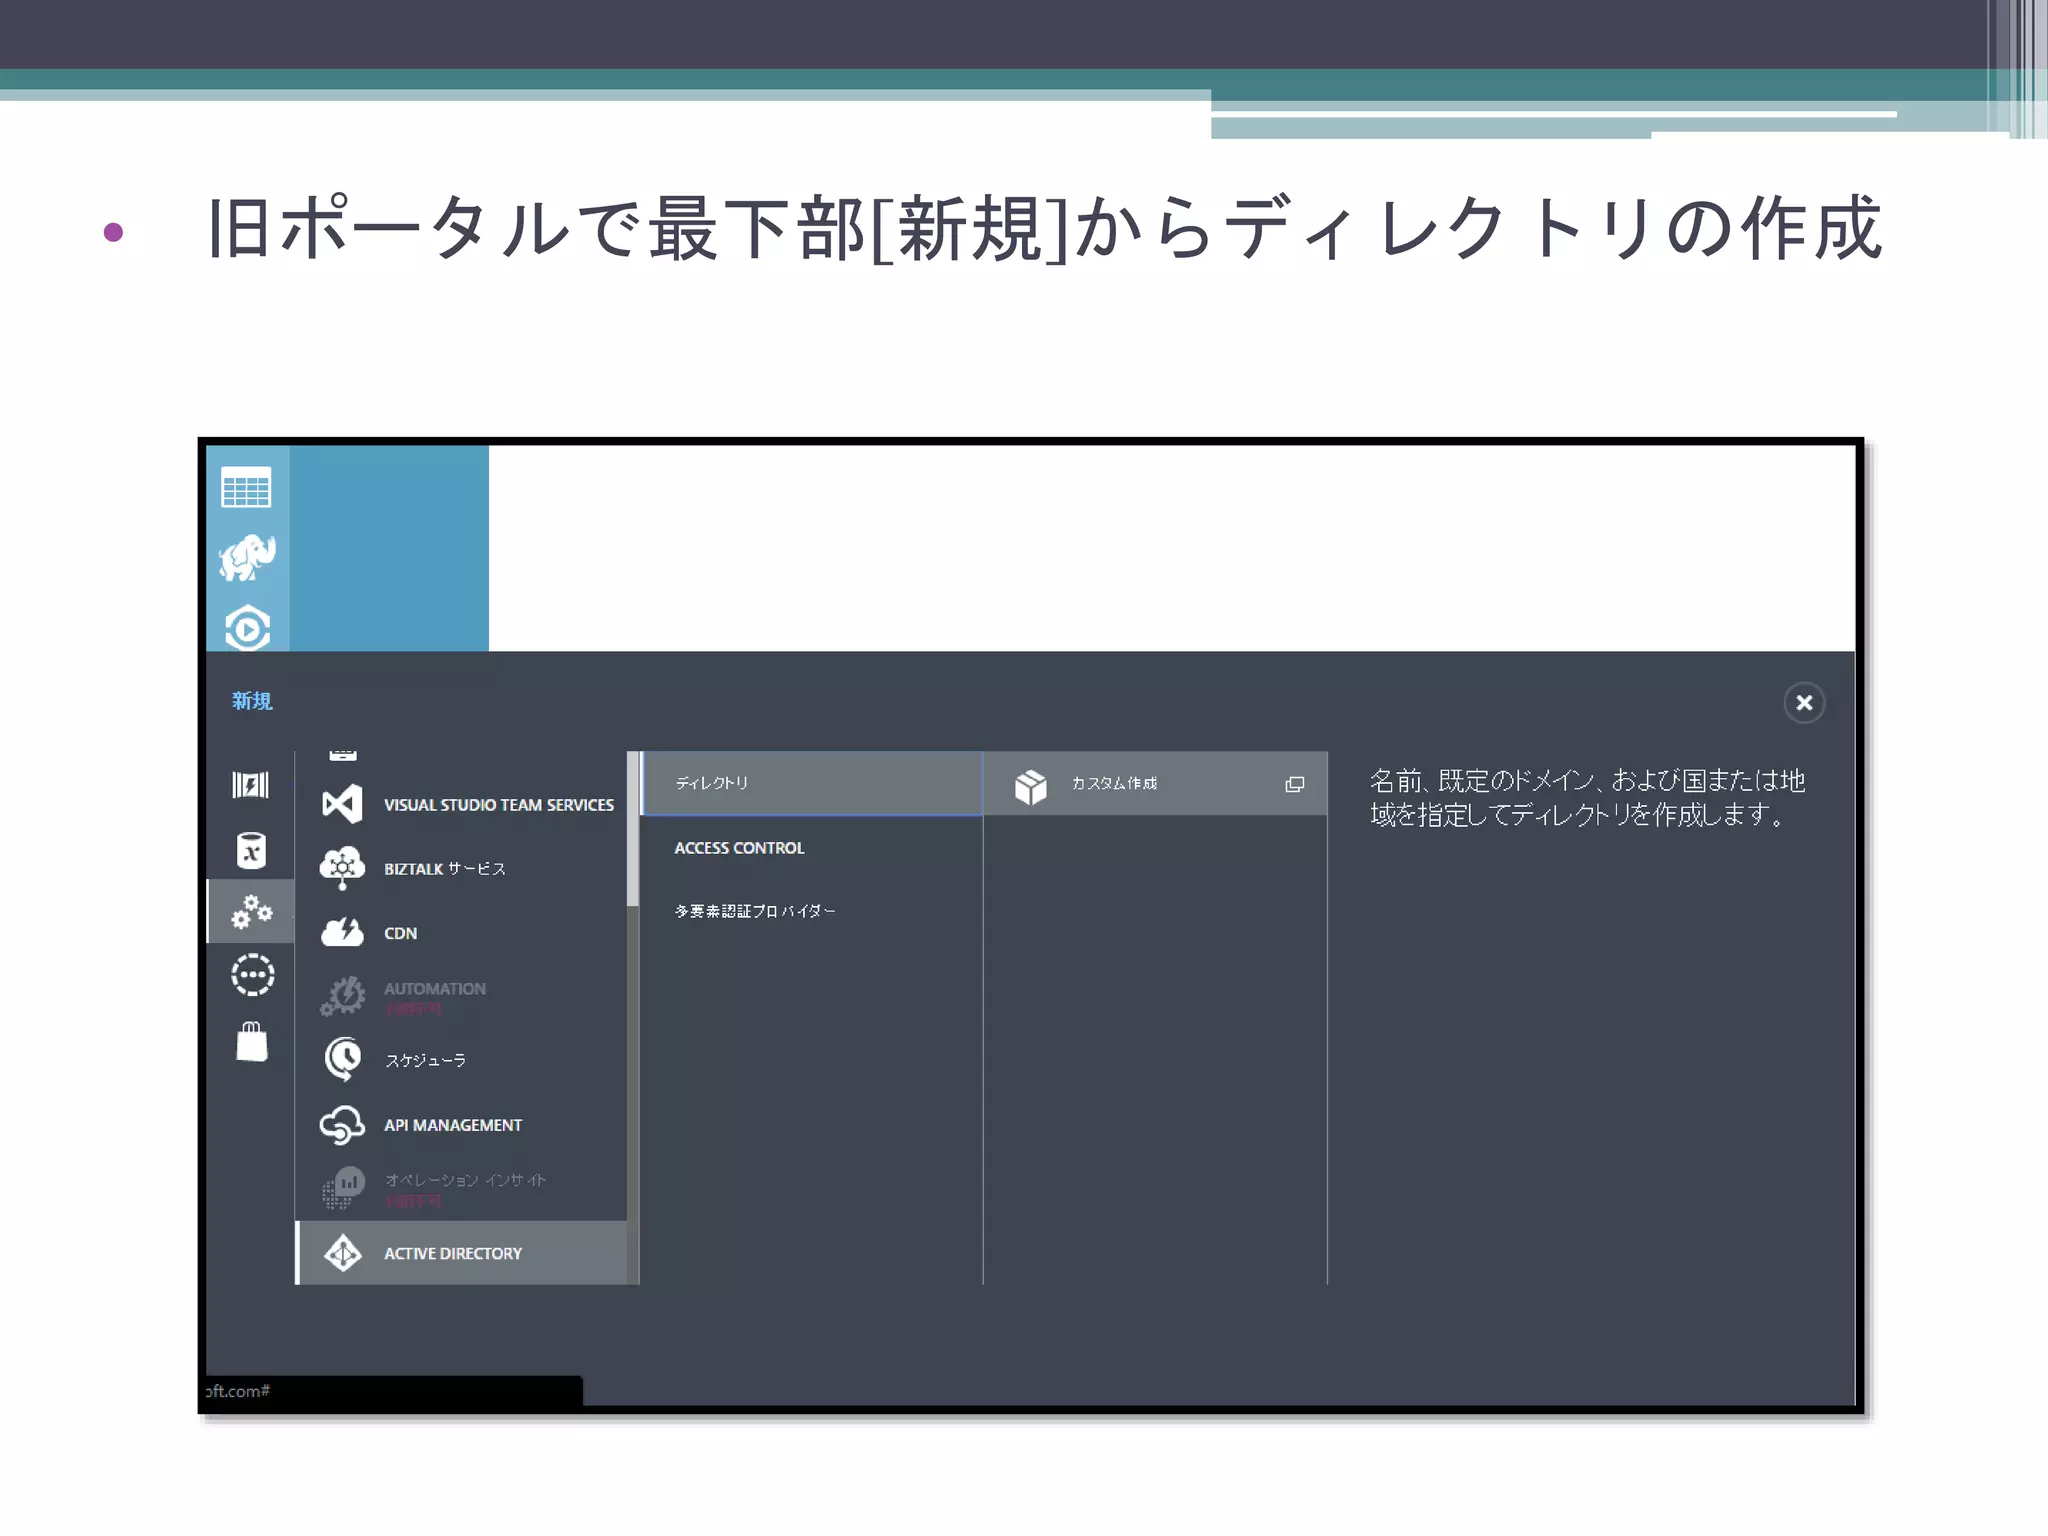Click the BizTalk service cloud icon
This screenshot has height=1536, width=2048.
342,868
